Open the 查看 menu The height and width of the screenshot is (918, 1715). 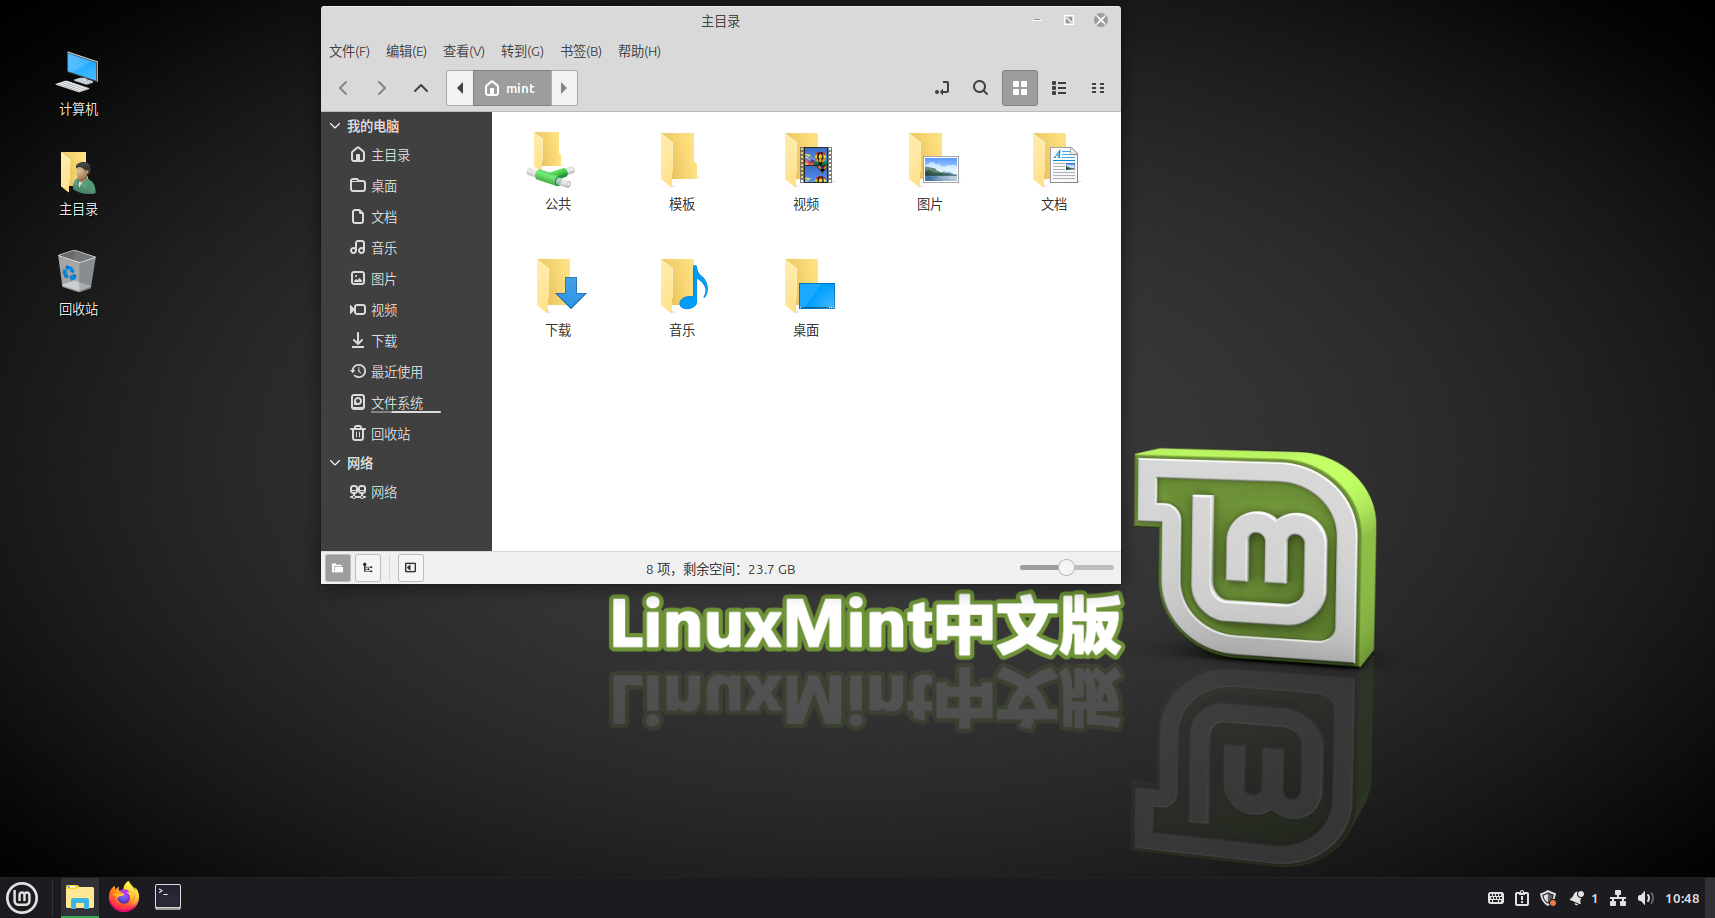463,51
